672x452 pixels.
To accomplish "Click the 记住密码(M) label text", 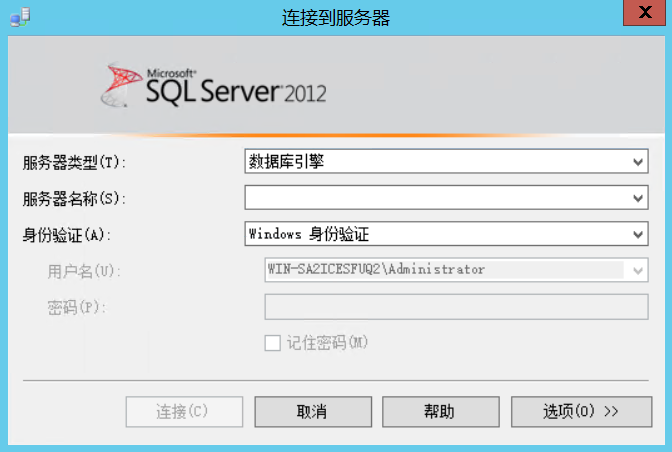I will click(x=327, y=343).
